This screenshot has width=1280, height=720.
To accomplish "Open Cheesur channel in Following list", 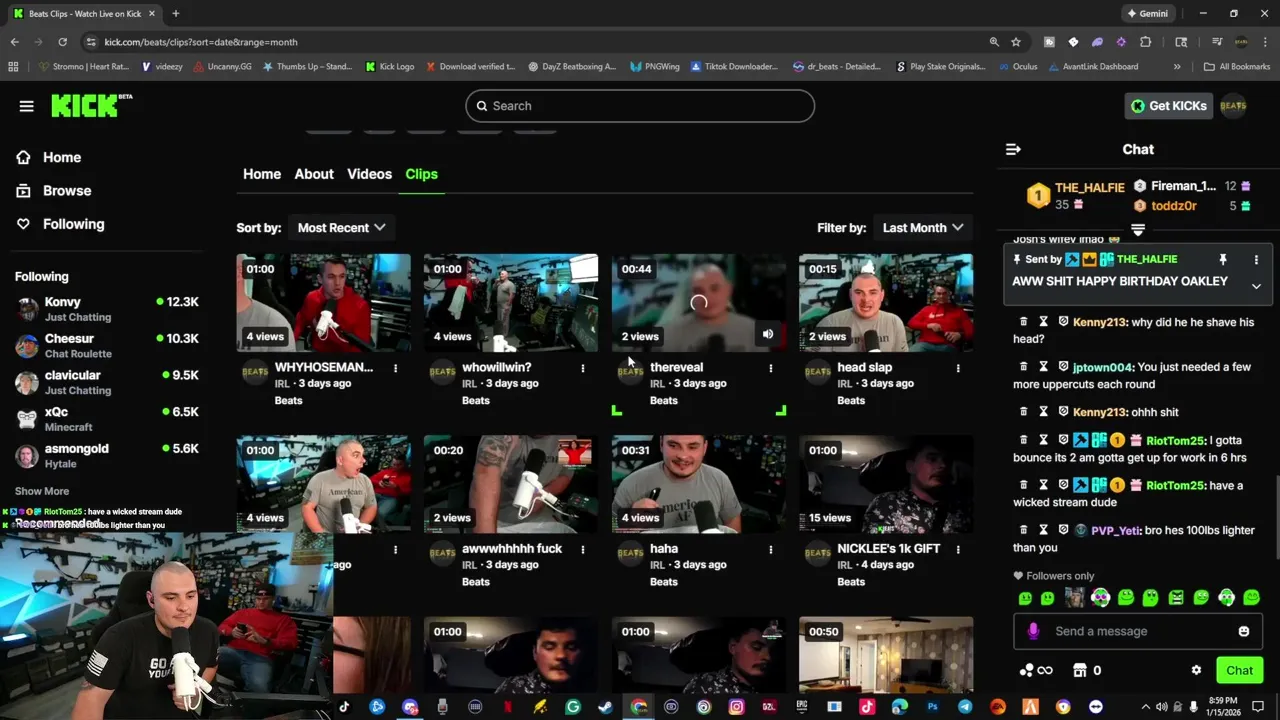I will click(107, 346).
